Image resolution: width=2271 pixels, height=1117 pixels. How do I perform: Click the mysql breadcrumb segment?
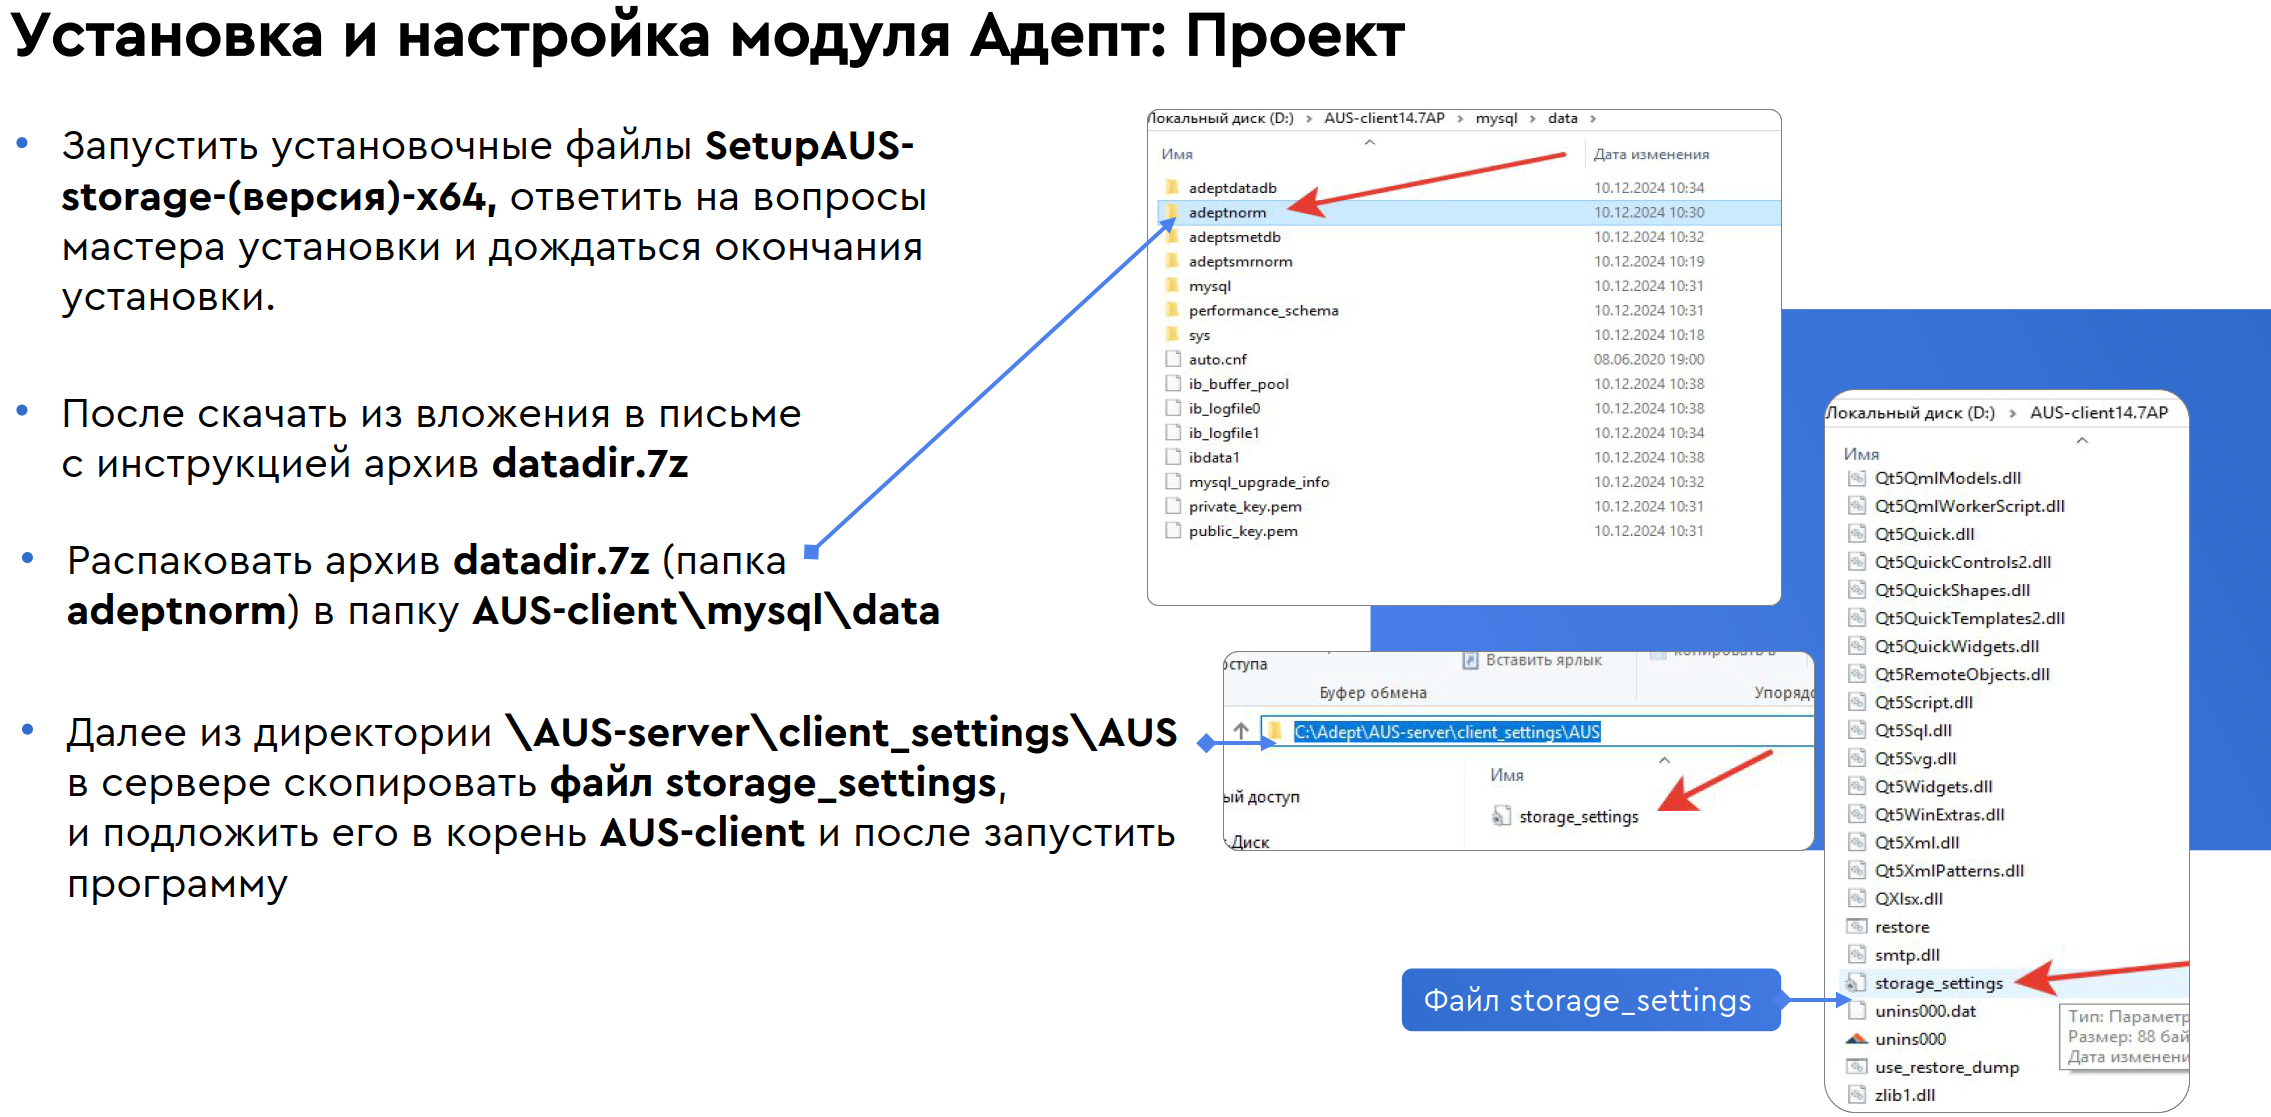1496,118
